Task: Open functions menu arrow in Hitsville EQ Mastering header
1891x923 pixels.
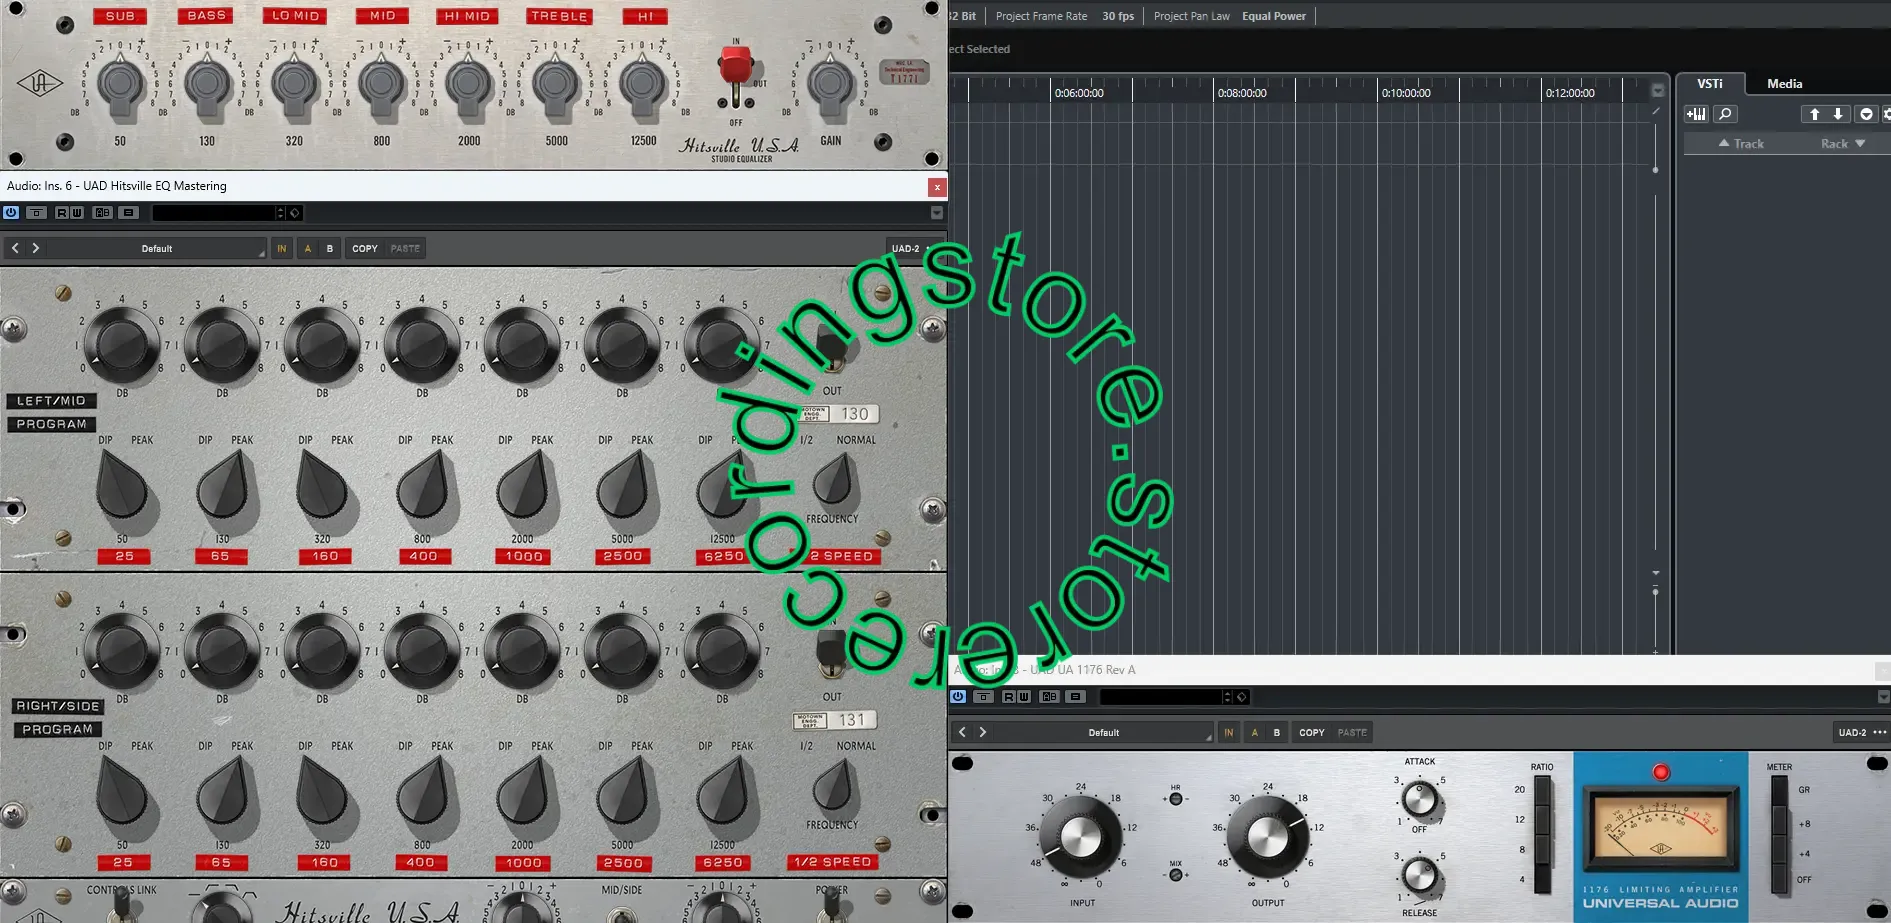Action: click(x=937, y=213)
